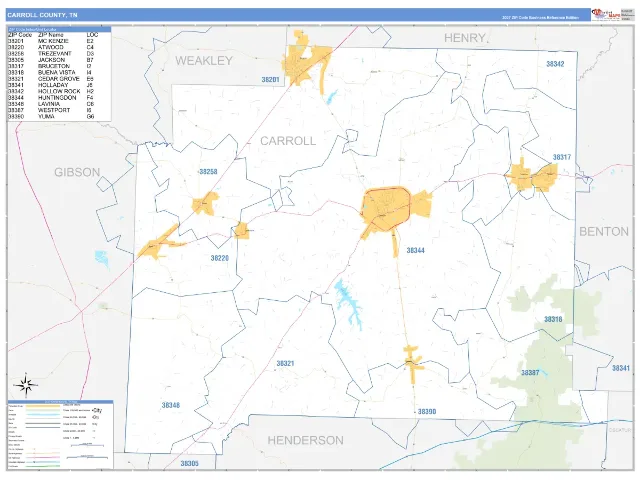Click the WEAKLEY county label
The image size is (640, 480).
click(x=204, y=61)
